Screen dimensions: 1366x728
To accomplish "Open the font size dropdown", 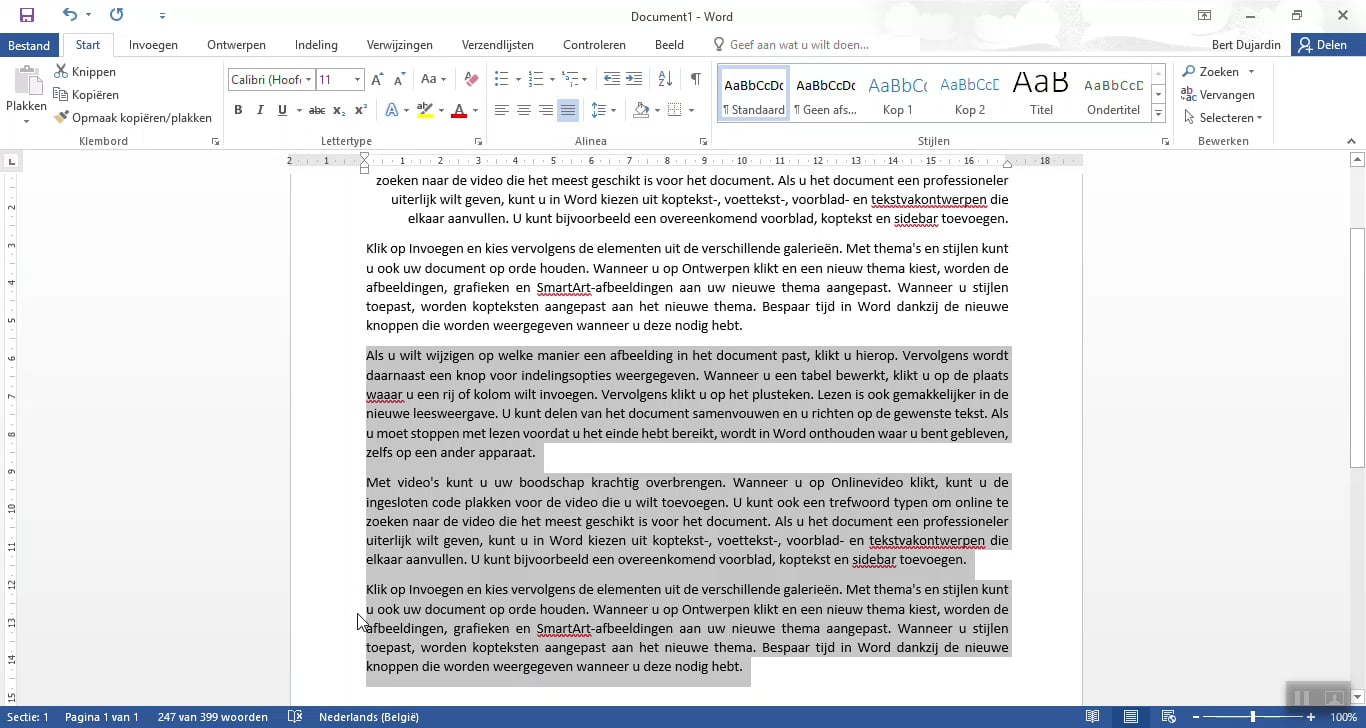I will tap(357, 79).
